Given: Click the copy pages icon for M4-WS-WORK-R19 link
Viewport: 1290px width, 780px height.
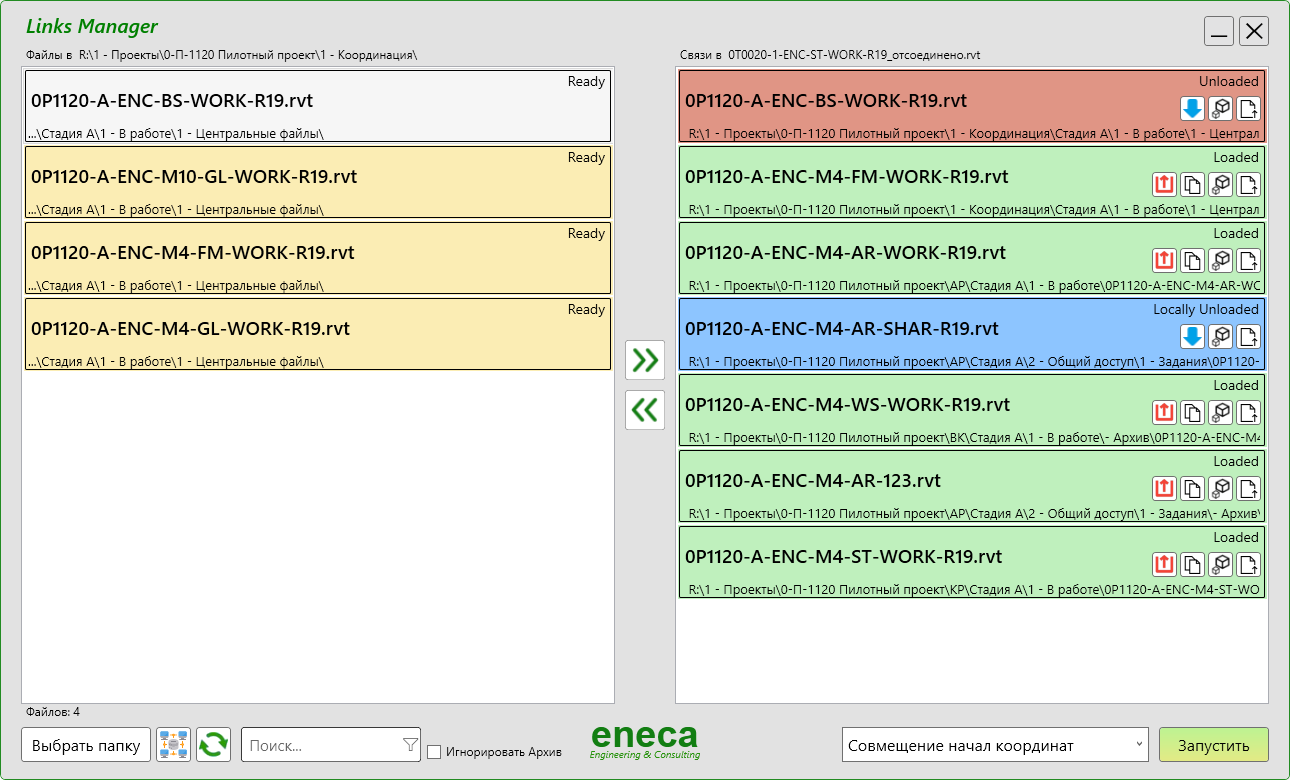Looking at the screenshot, I should tap(1192, 413).
